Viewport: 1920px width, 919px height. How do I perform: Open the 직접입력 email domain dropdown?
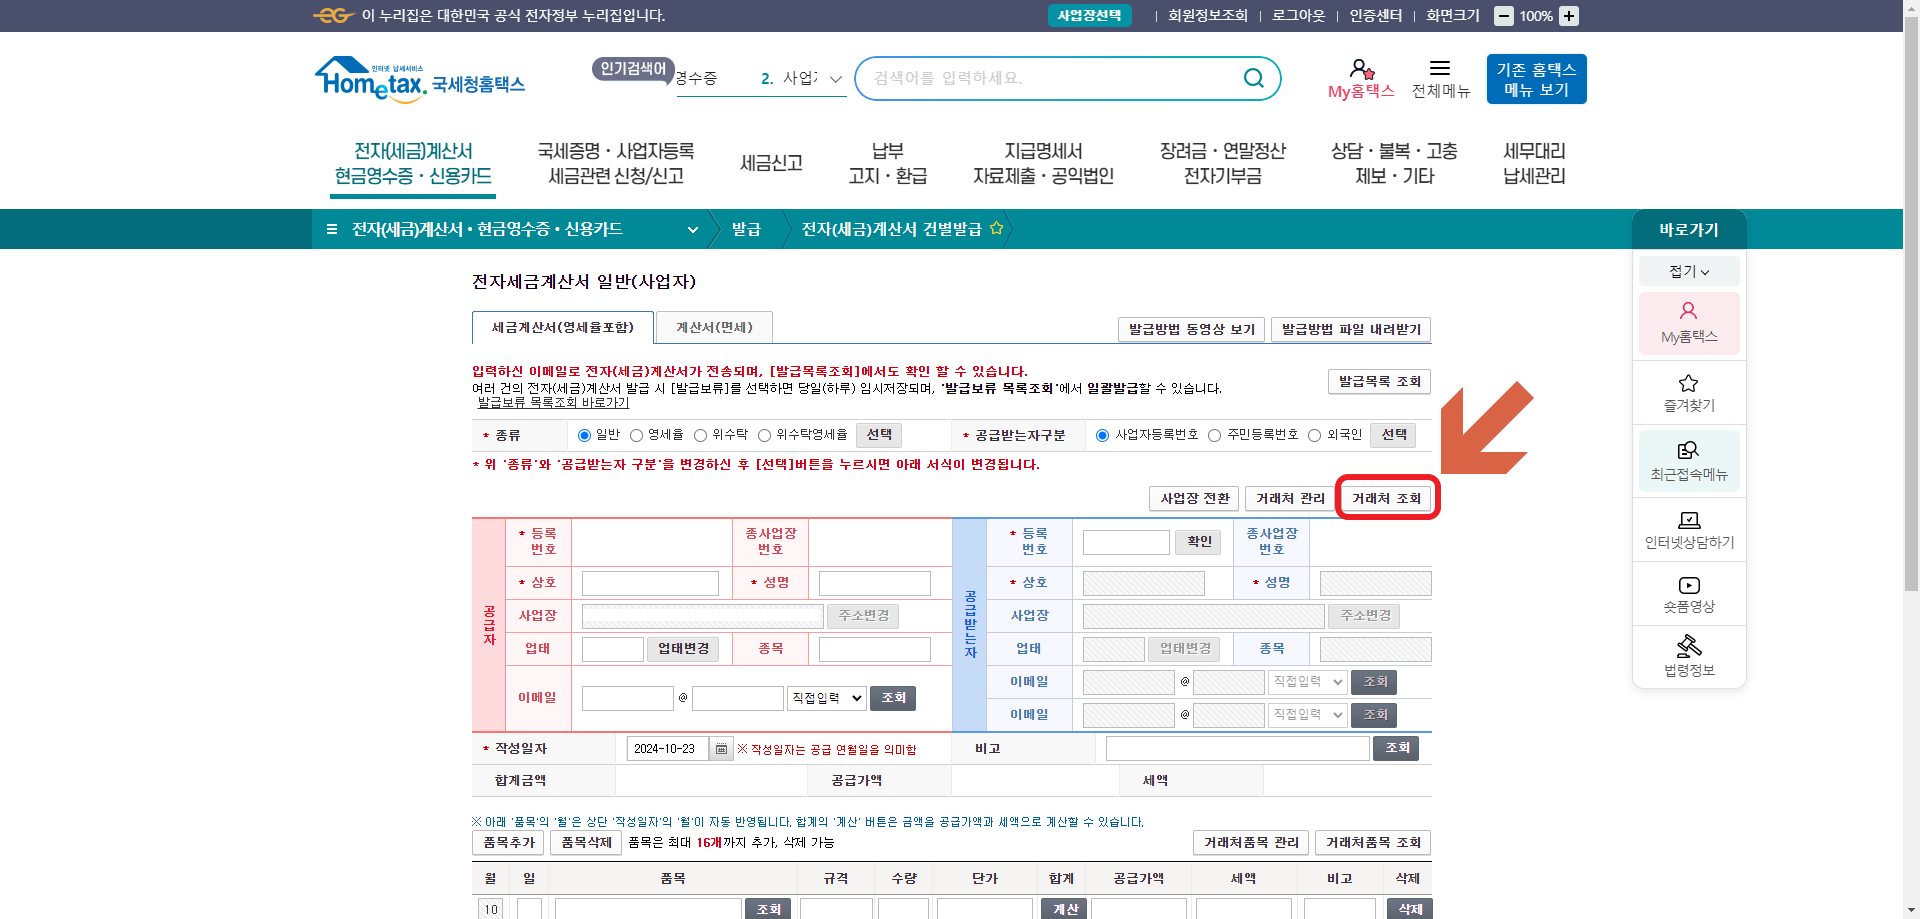pos(826,697)
